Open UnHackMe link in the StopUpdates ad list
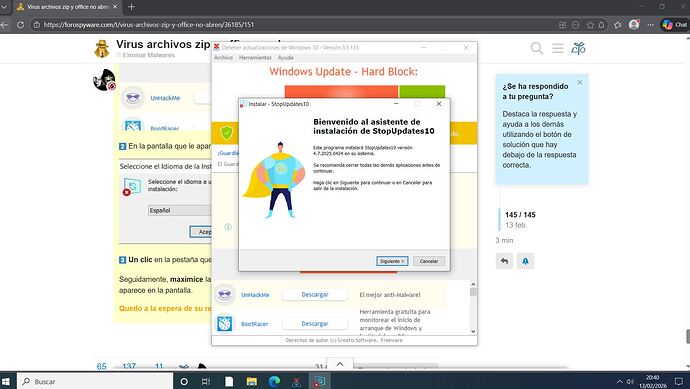The width and height of the screenshot is (690, 389). [255, 295]
